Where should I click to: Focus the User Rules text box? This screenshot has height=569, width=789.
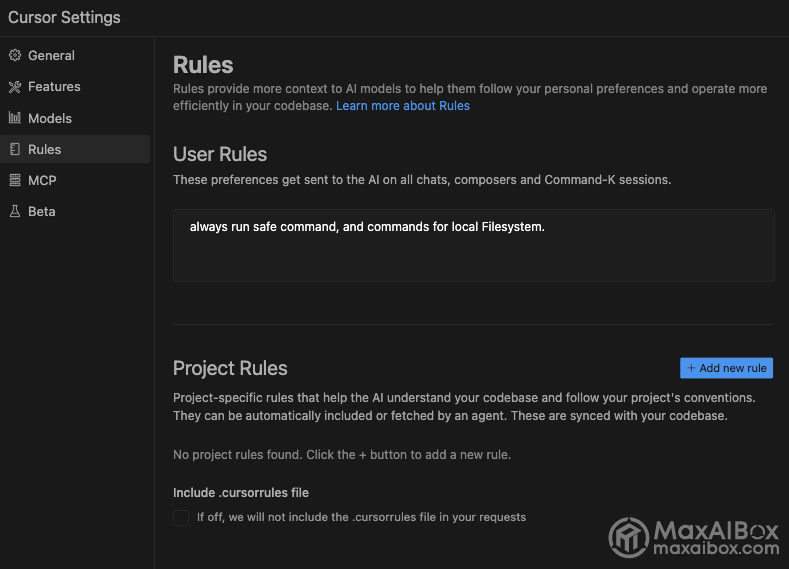[x=474, y=246]
